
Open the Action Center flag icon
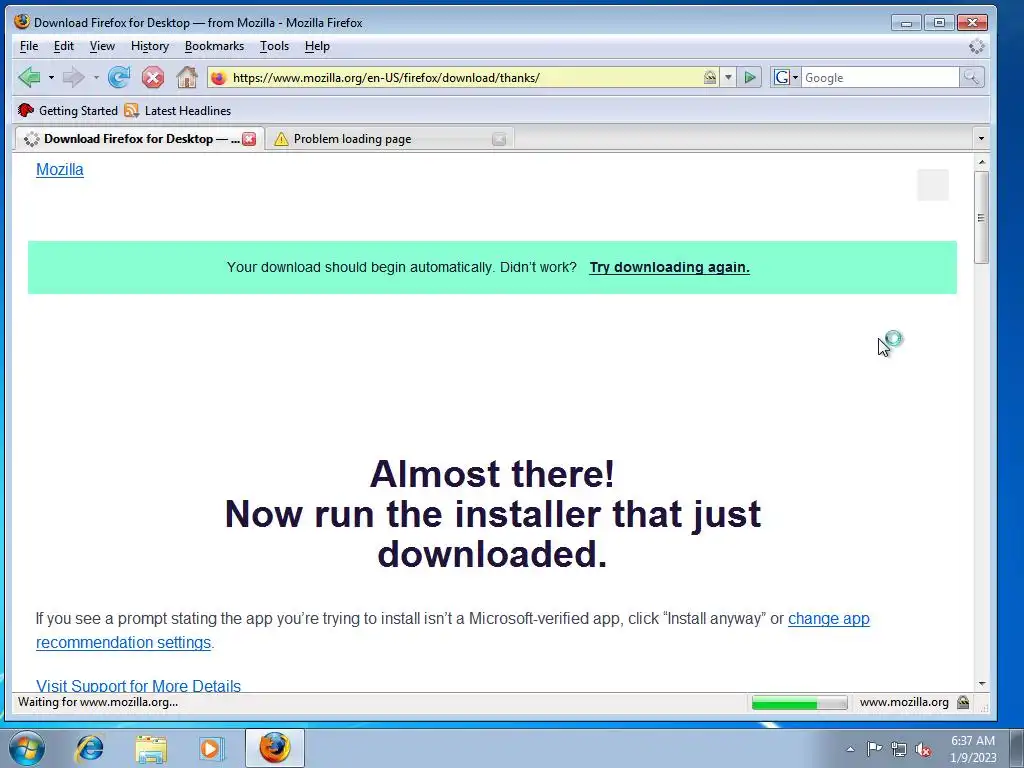(x=874, y=748)
